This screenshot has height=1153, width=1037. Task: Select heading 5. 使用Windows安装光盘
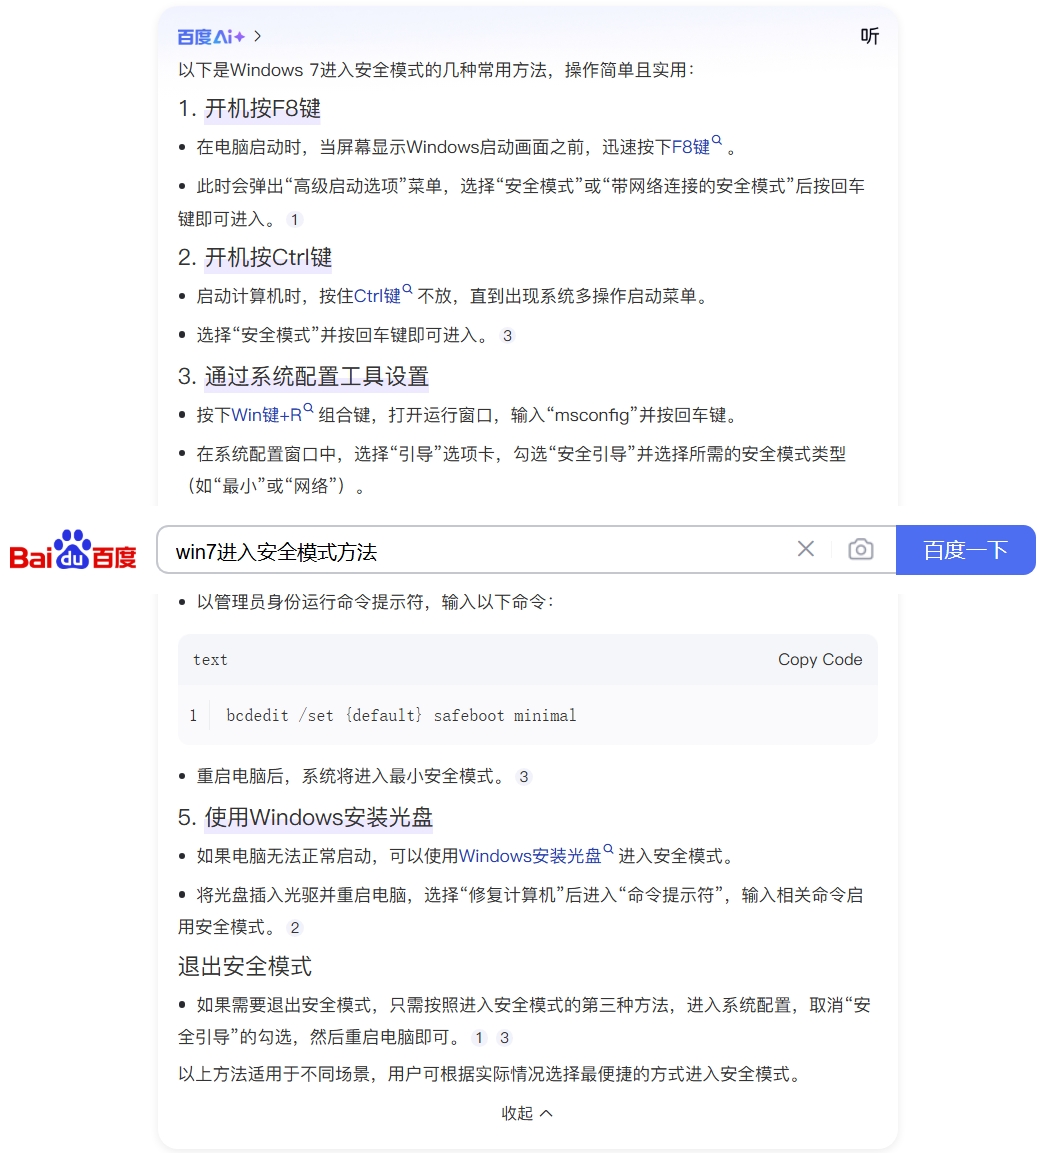pos(305,818)
